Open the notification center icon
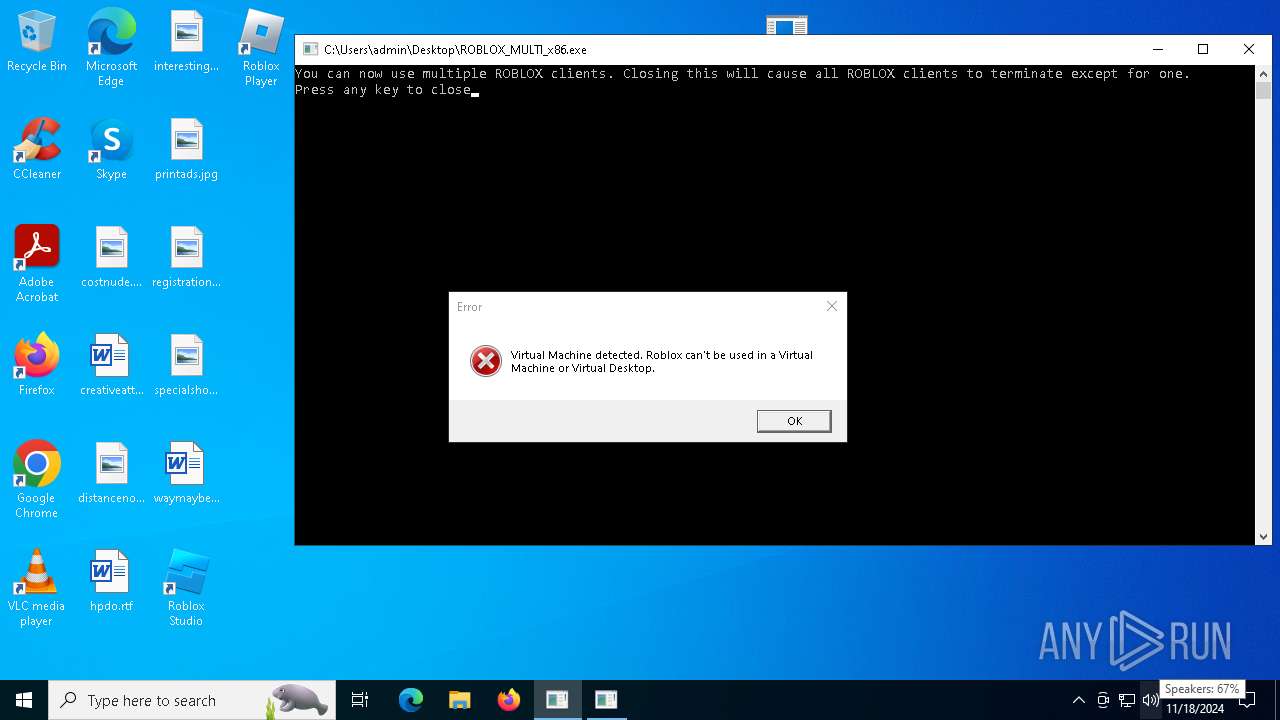Viewport: 1280px width, 720px height. pos(1247,700)
